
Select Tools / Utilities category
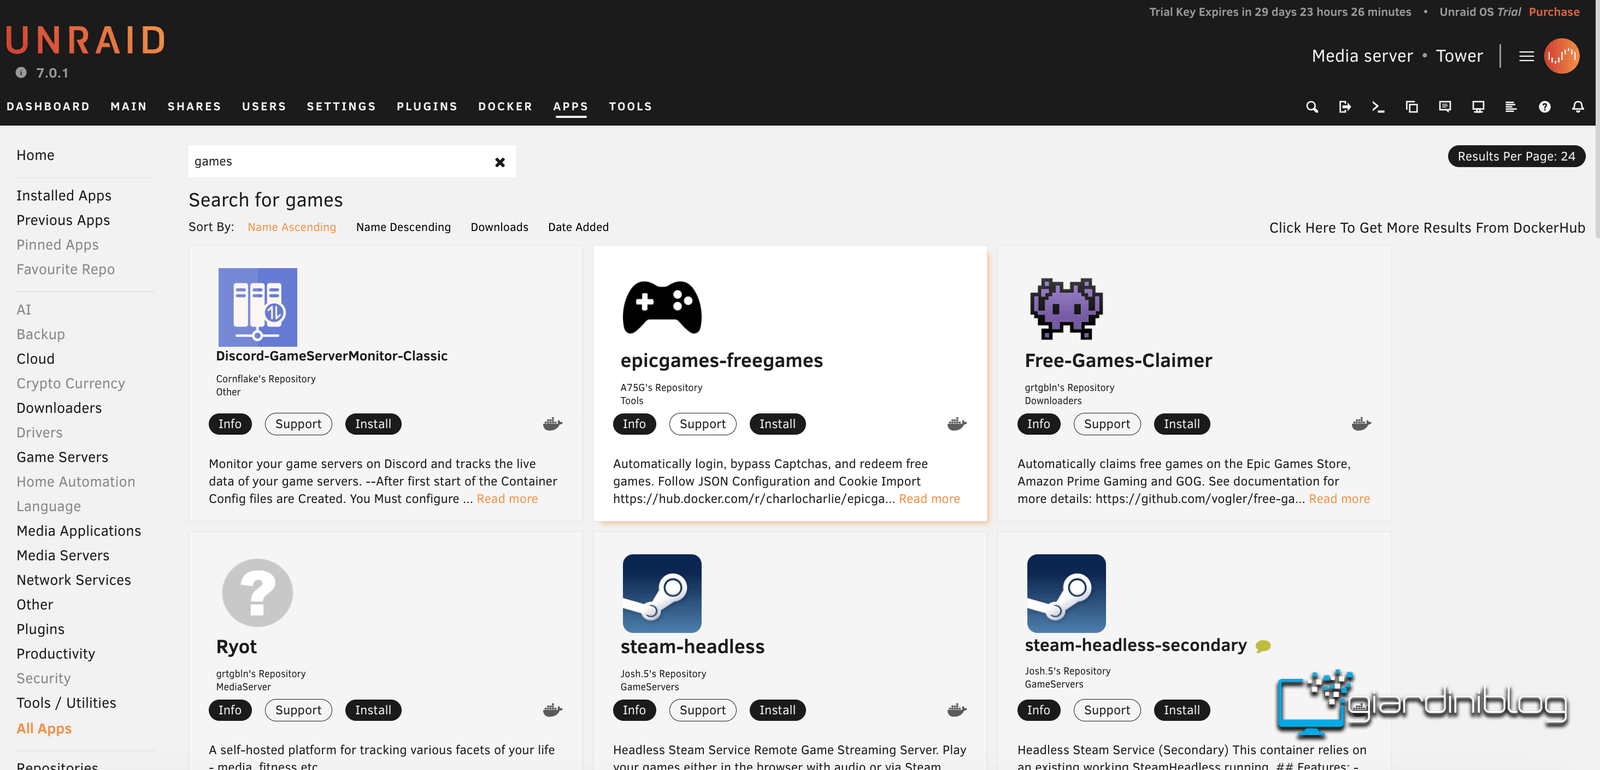tap(66, 703)
